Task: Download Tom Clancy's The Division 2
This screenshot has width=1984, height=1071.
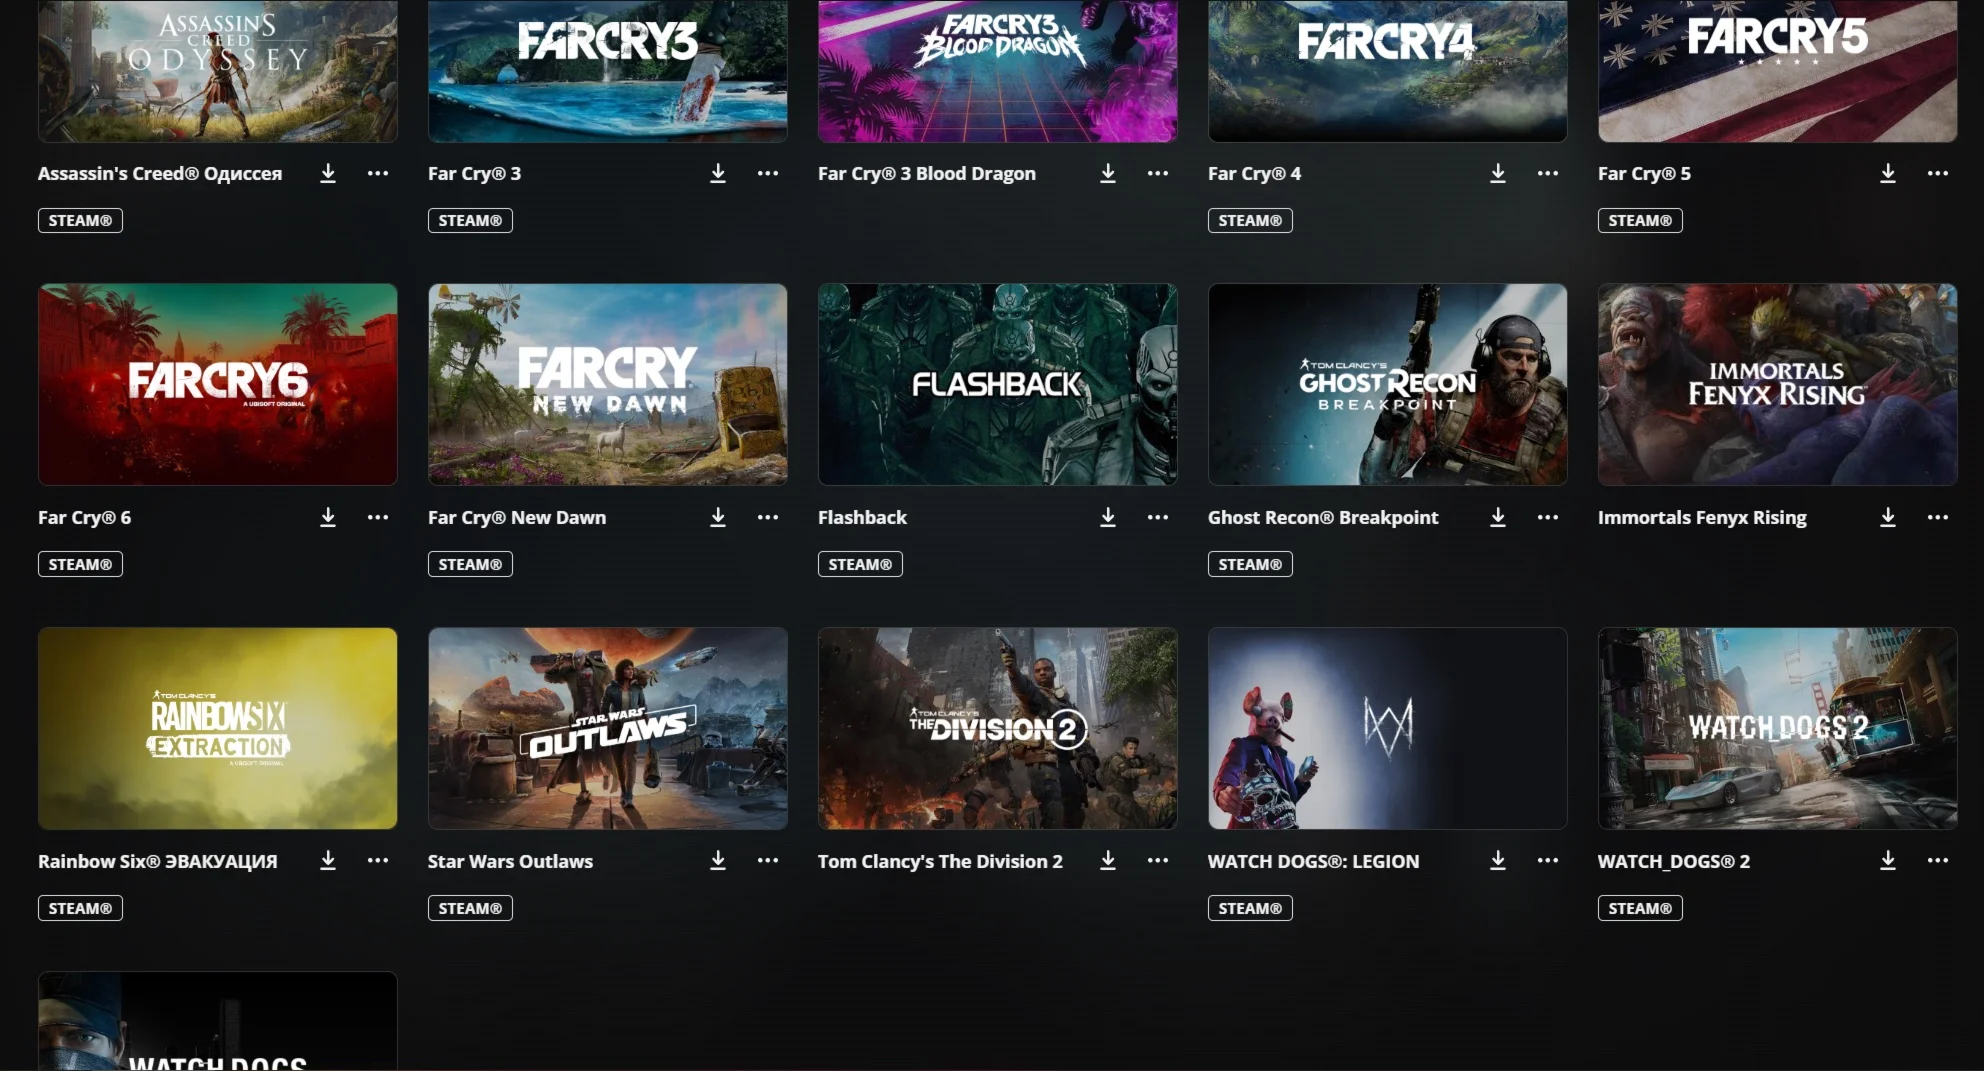Action: coord(1108,861)
